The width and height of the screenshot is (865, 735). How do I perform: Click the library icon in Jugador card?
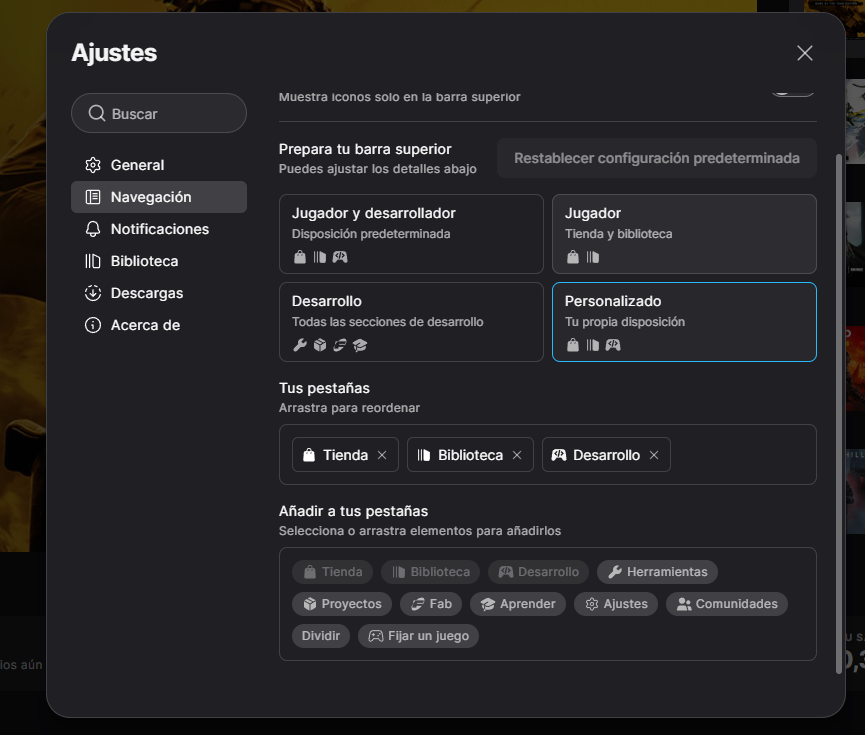pos(592,257)
